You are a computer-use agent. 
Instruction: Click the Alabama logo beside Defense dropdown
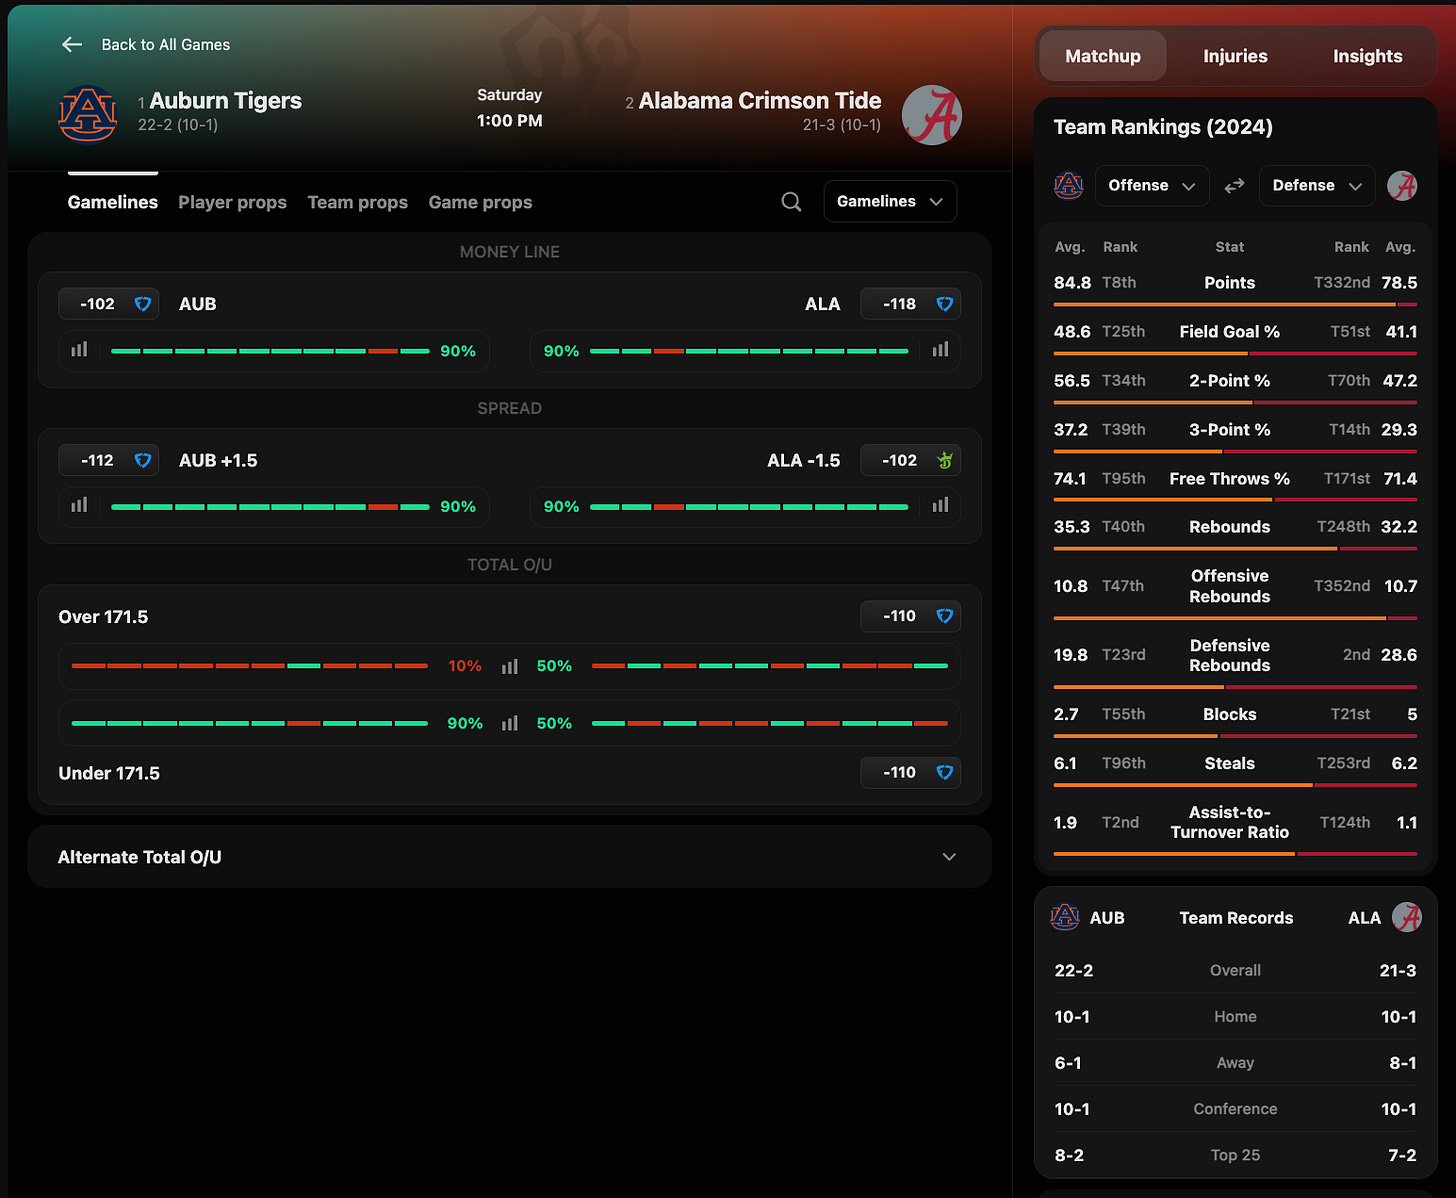coord(1402,185)
